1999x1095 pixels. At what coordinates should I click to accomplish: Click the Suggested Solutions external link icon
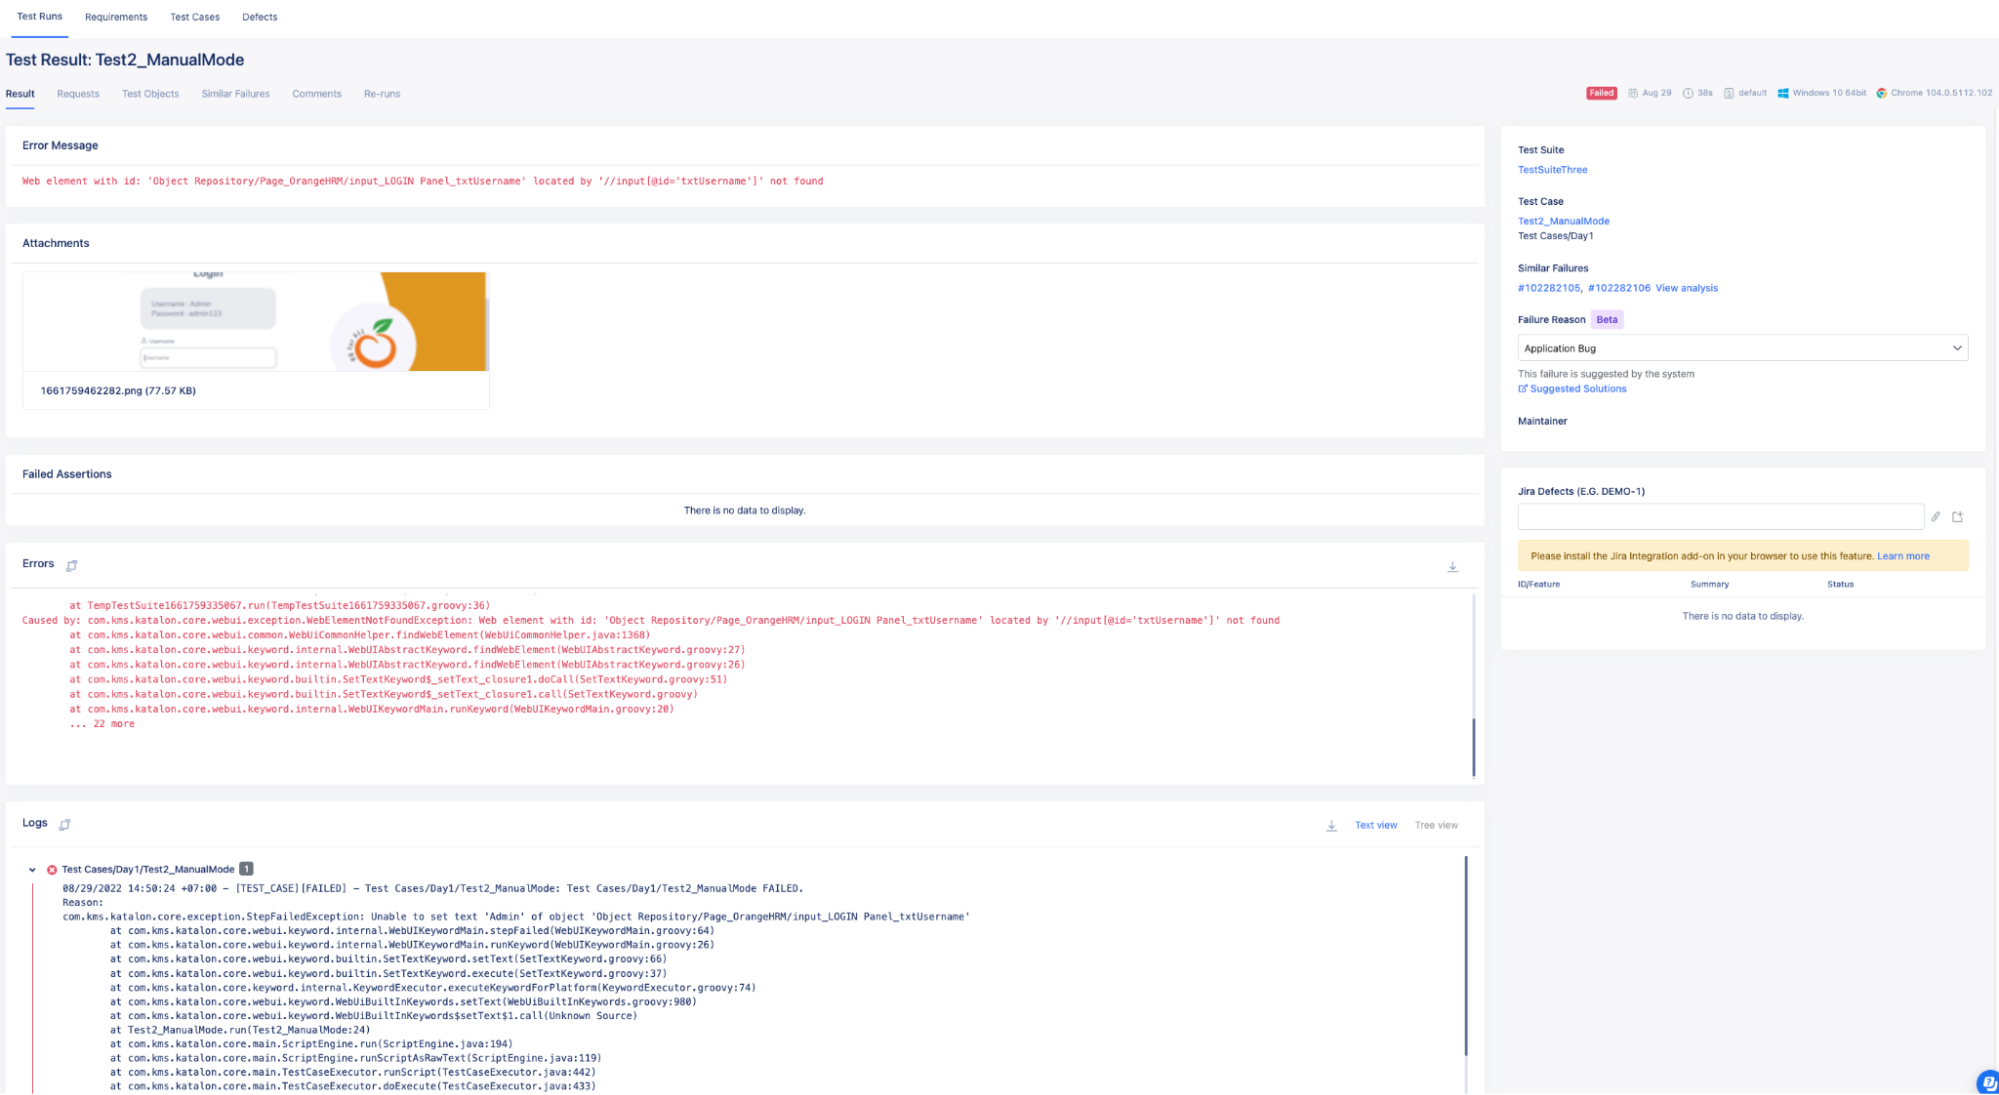coord(1523,388)
